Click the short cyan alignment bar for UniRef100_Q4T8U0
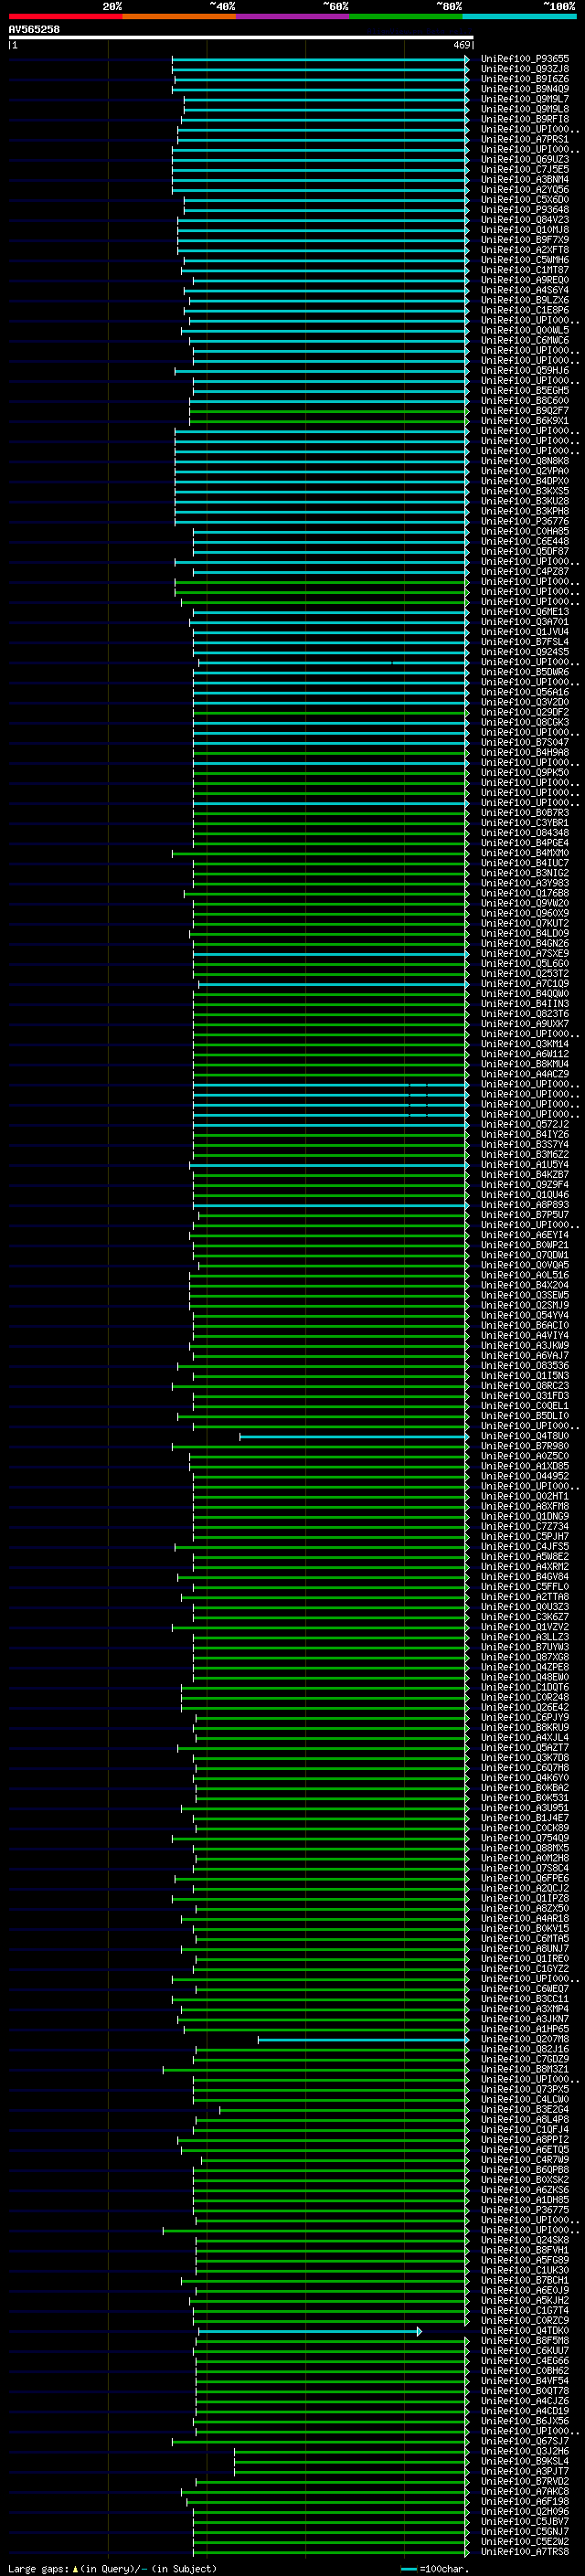The width and height of the screenshot is (585, 2576). [x=354, y=1436]
